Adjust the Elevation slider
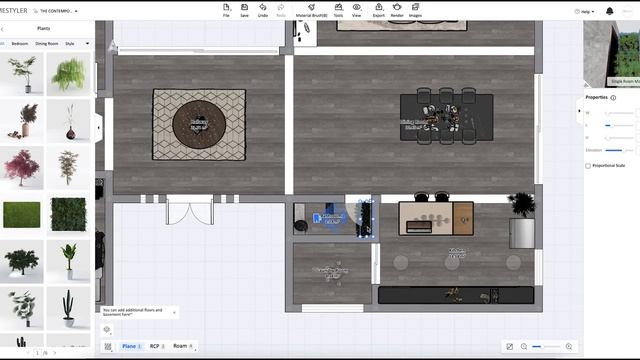Screen dimensions: 640x360 click(619, 150)
